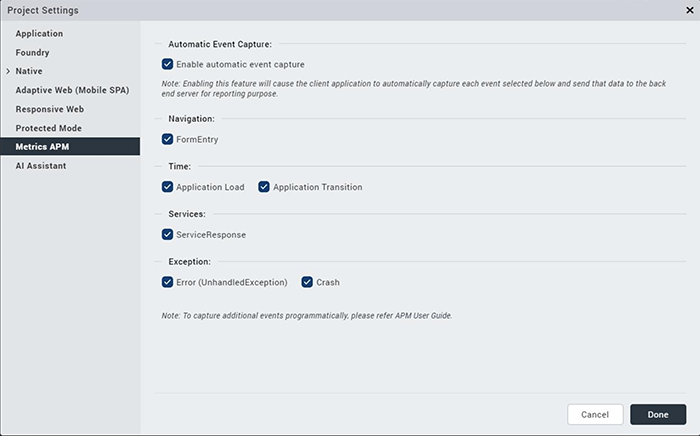Uncheck the FormEntry navigation checkbox
The height and width of the screenshot is (436, 700).
(167, 140)
